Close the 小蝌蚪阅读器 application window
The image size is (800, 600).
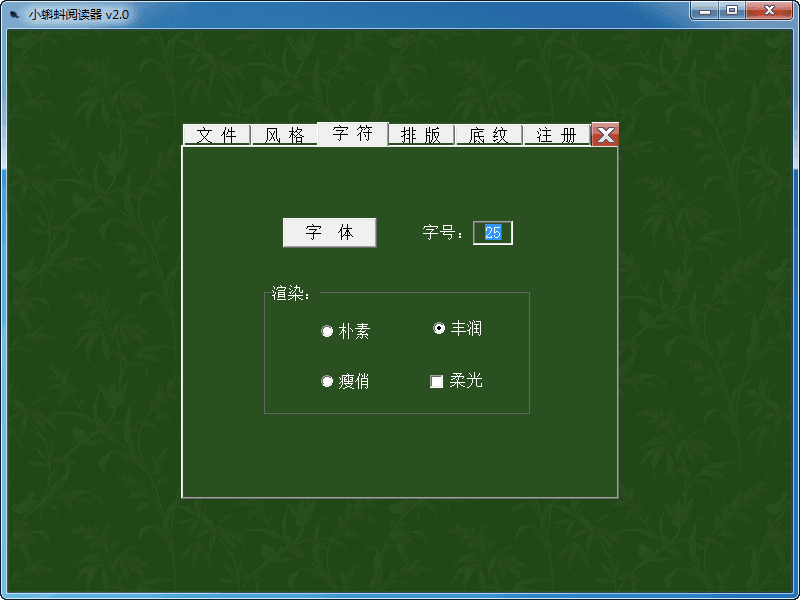771,10
